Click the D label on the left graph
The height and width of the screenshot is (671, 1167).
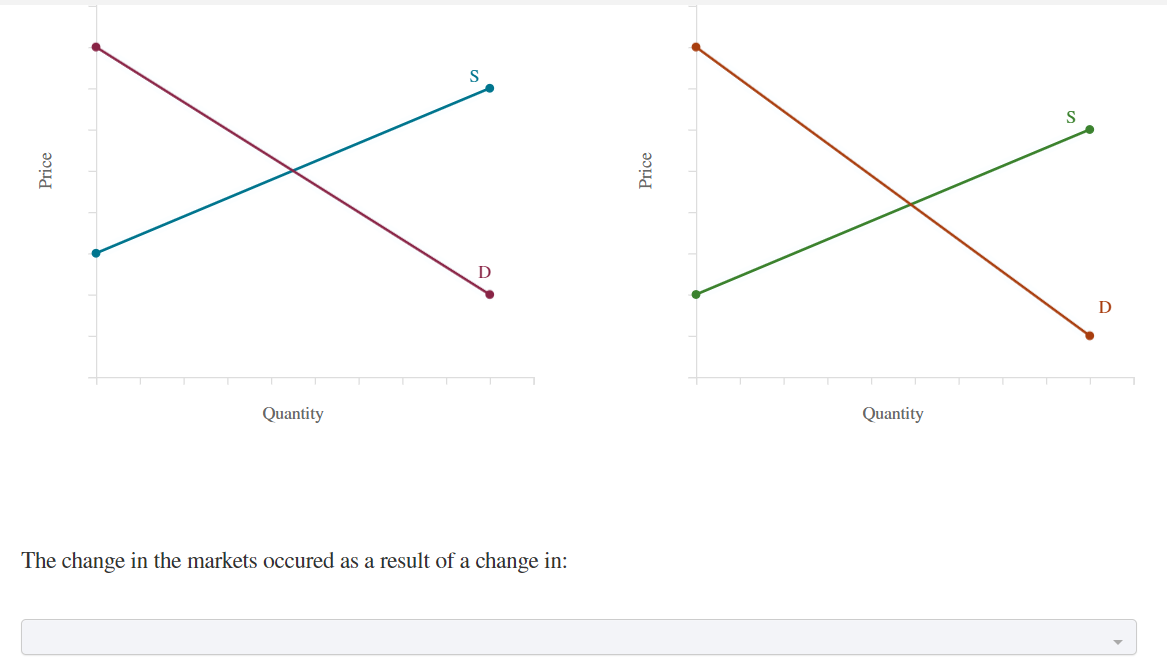pos(484,270)
